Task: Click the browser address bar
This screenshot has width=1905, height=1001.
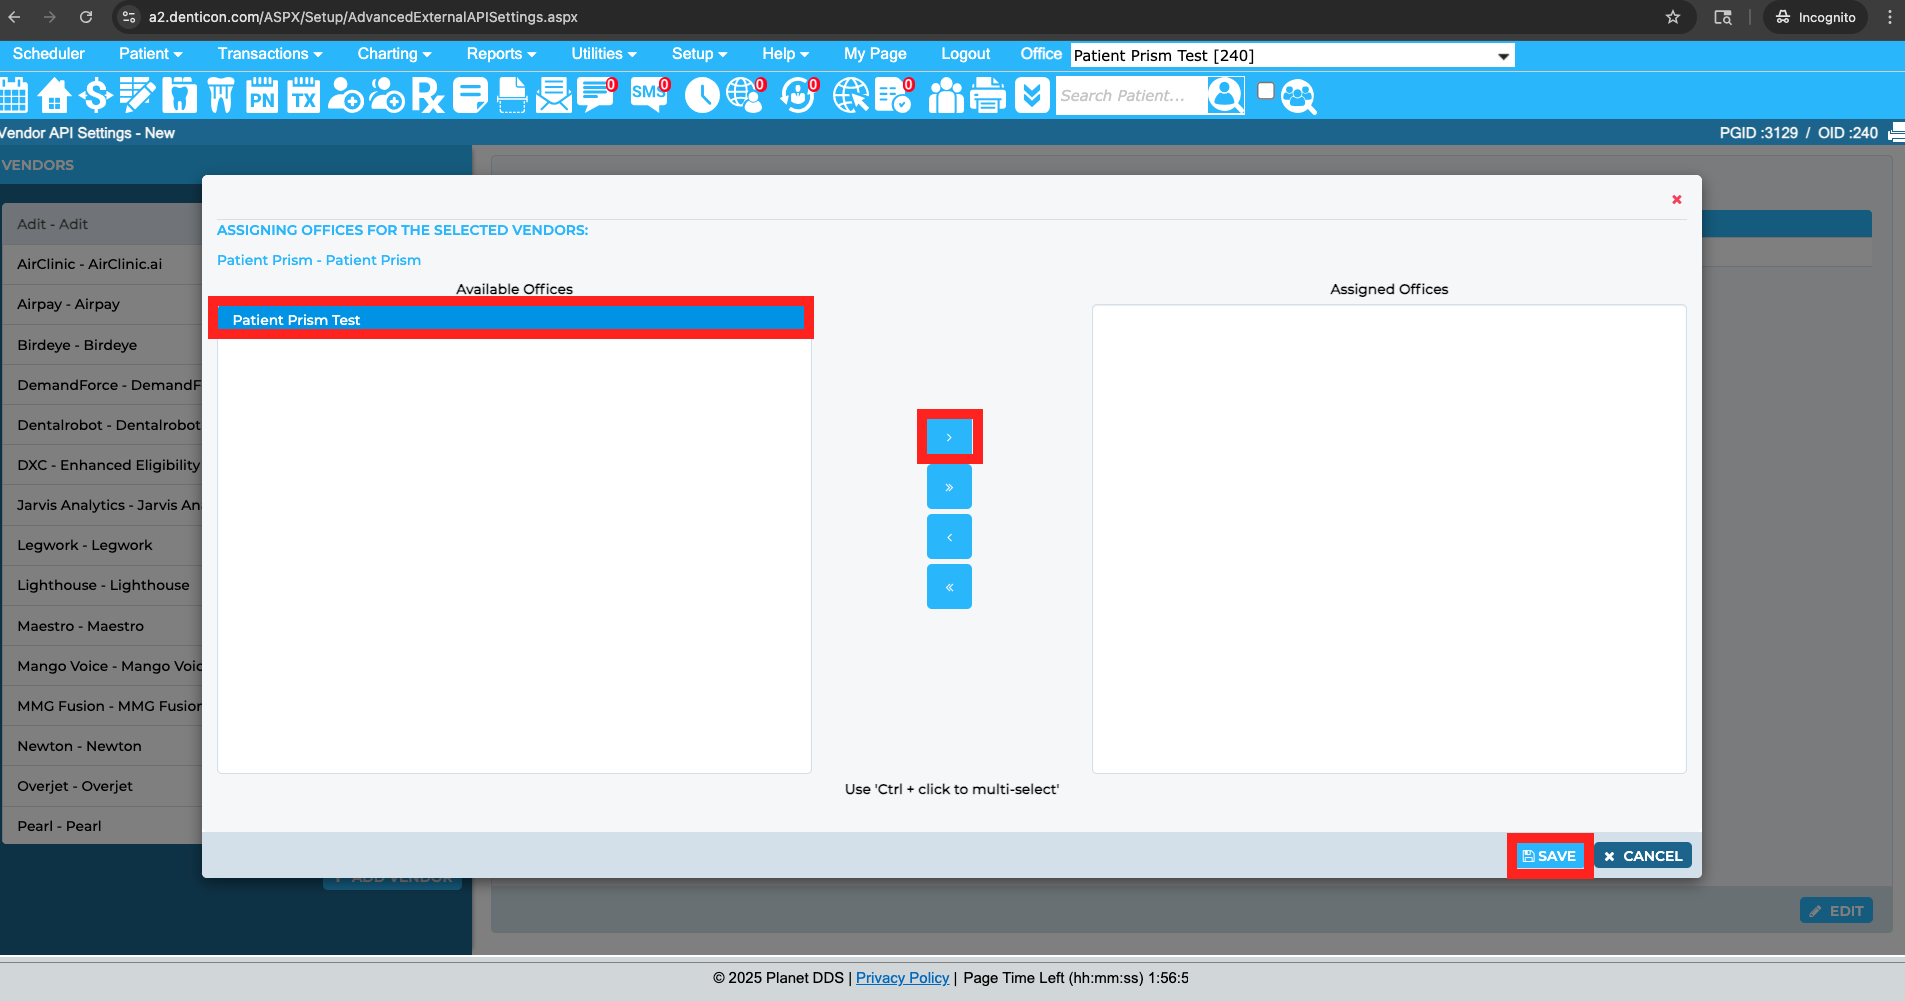Action: point(900,17)
